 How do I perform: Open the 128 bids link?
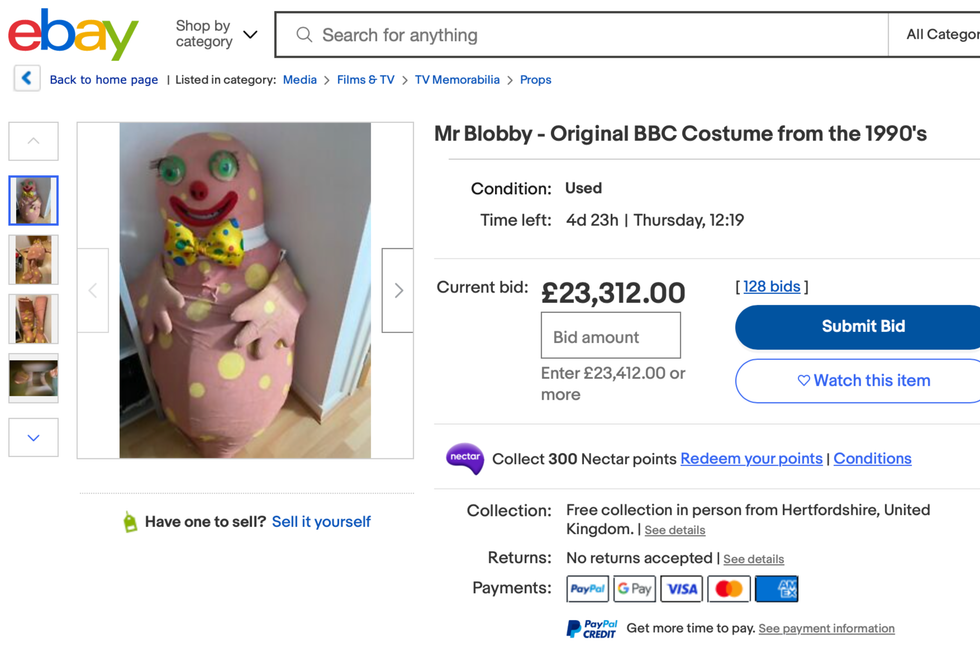tap(771, 286)
